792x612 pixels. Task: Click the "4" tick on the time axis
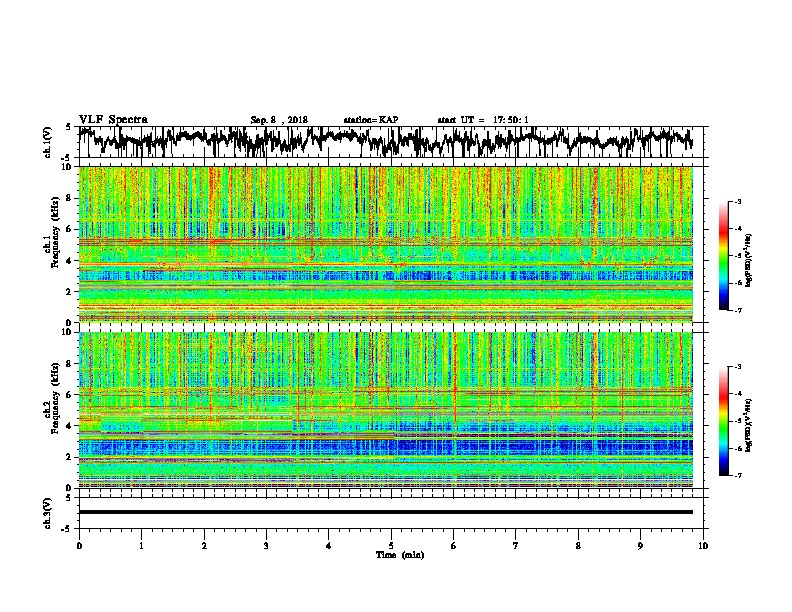point(329,546)
